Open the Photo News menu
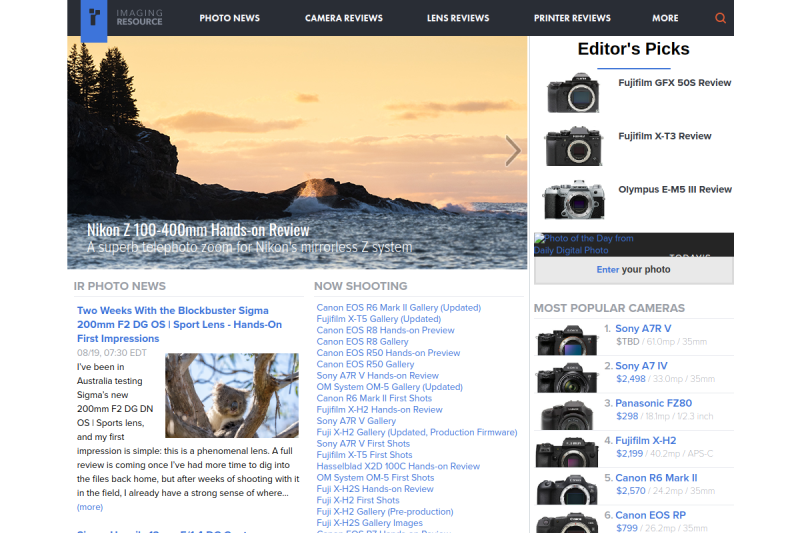 pos(230,18)
